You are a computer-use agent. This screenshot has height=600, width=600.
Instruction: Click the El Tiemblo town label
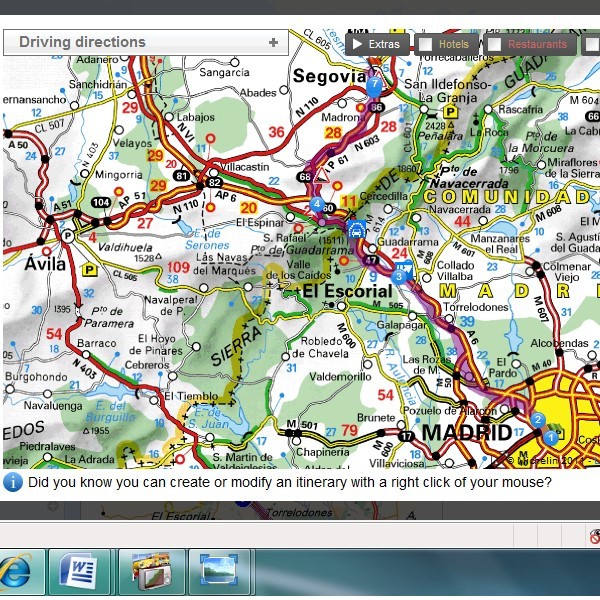click(x=191, y=396)
